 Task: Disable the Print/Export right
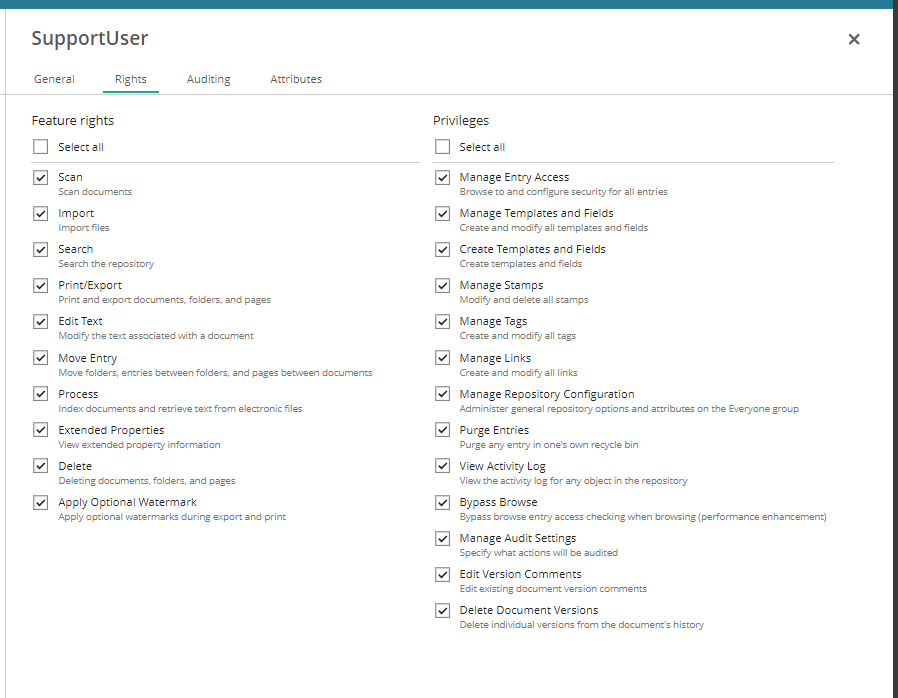click(41, 285)
